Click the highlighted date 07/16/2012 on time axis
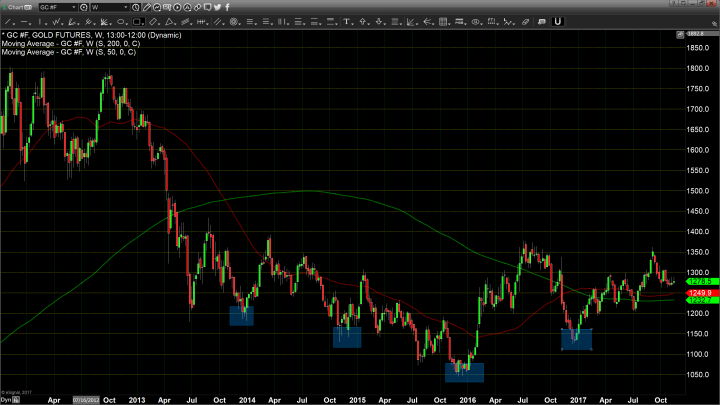This screenshot has width=720, height=405. coord(85,398)
